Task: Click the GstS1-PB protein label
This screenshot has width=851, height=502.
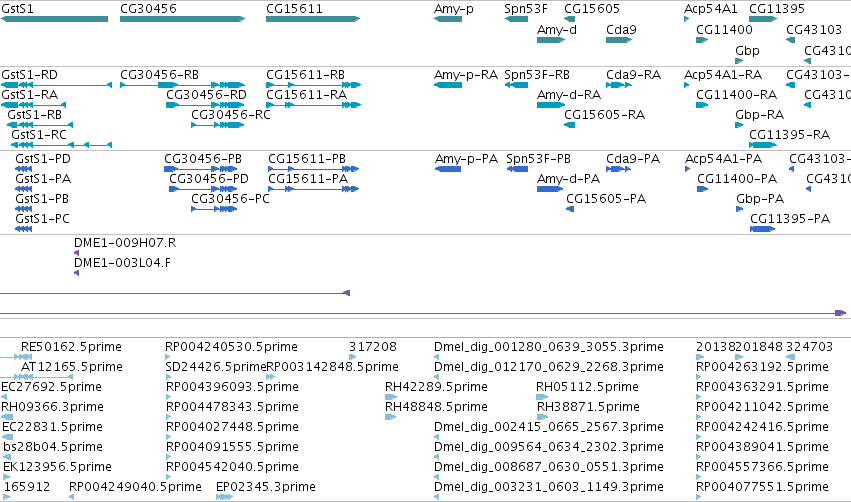Action: [42, 199]
